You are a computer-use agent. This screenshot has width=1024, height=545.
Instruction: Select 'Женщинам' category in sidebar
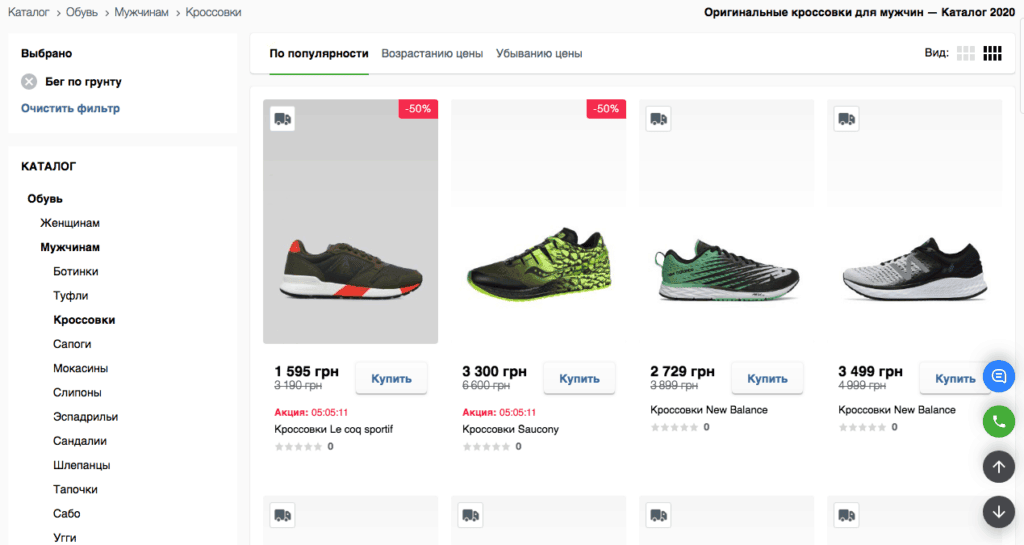click(70, 223)
